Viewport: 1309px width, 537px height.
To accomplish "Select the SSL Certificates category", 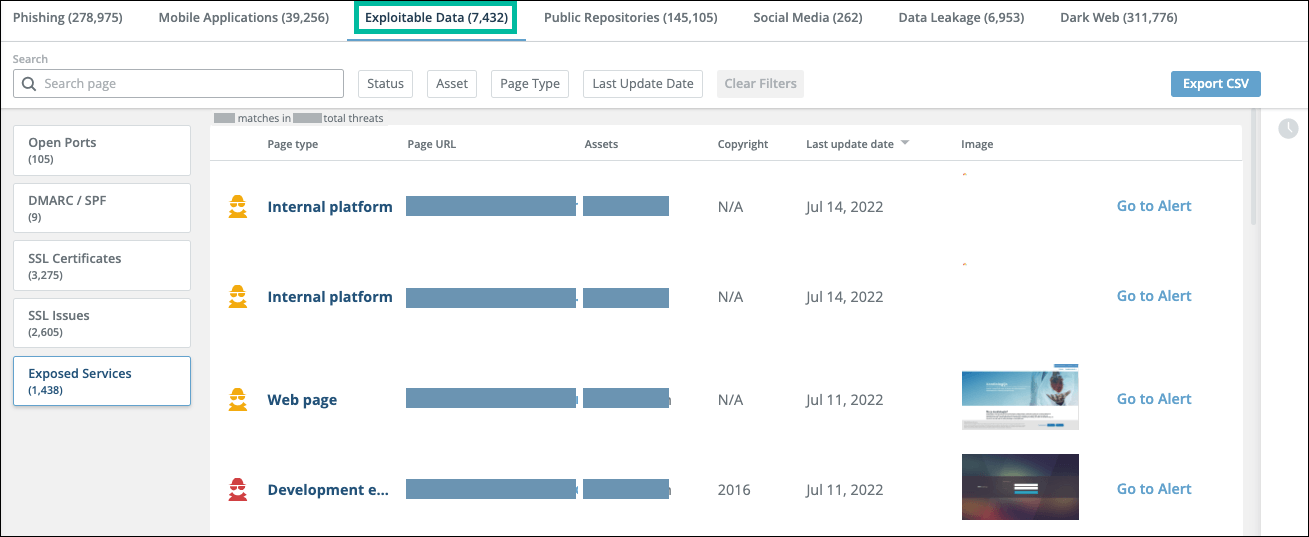I will 101,266.
